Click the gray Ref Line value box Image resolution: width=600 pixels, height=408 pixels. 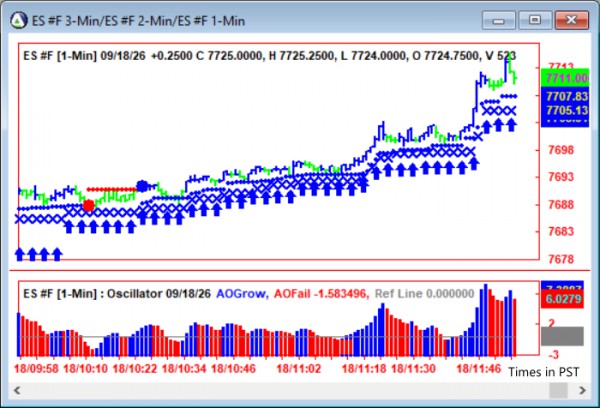pos(562,336)
